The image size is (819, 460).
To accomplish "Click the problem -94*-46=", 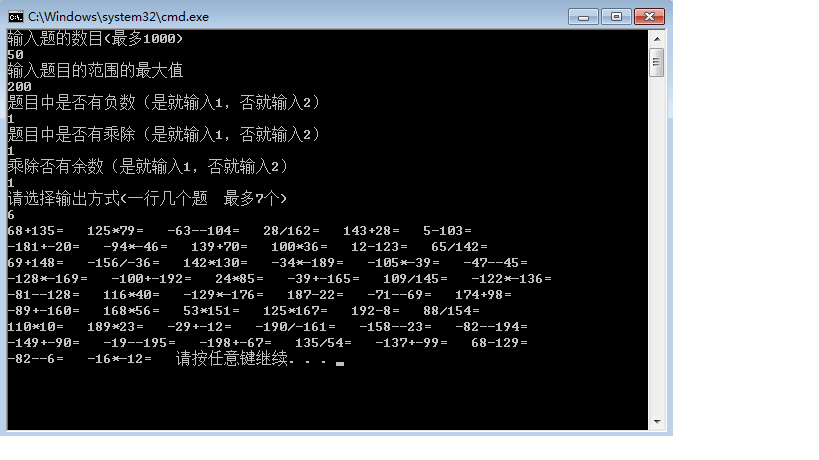I will 135,247.
